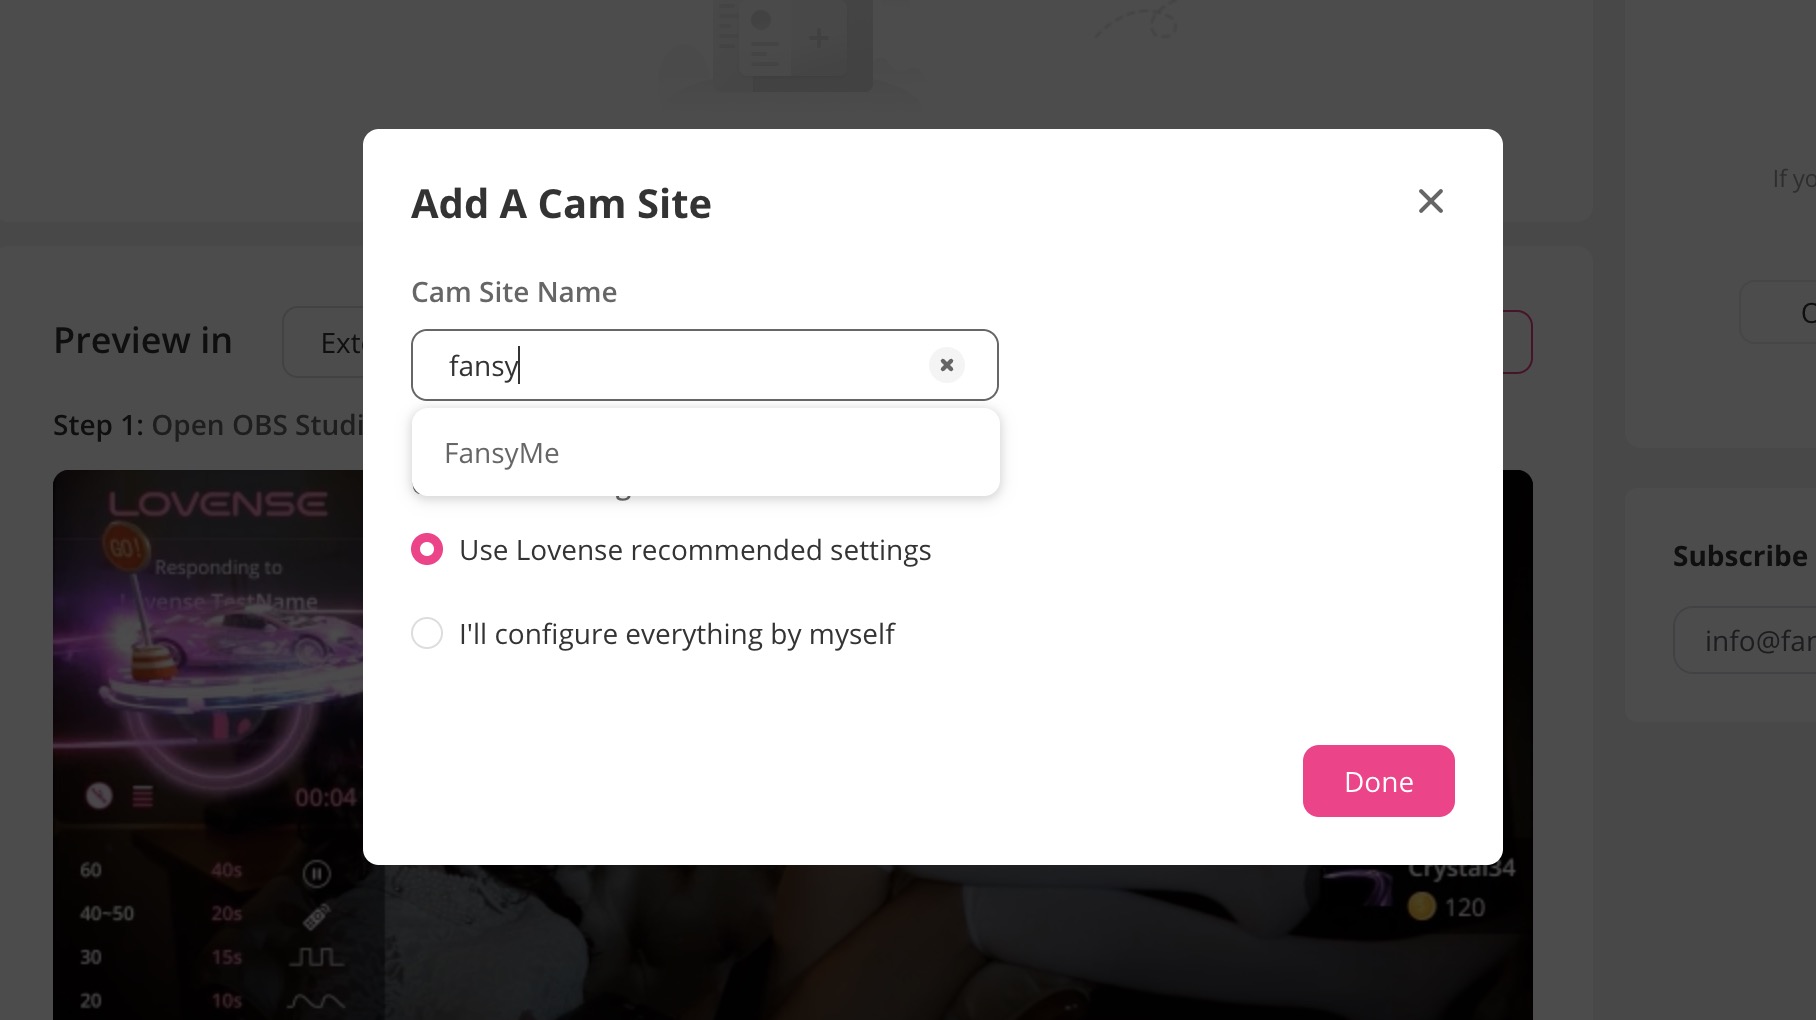Click the square wave pattern icon
This screenshot has width=1816, height=1020.
click(x=316, y=957)
